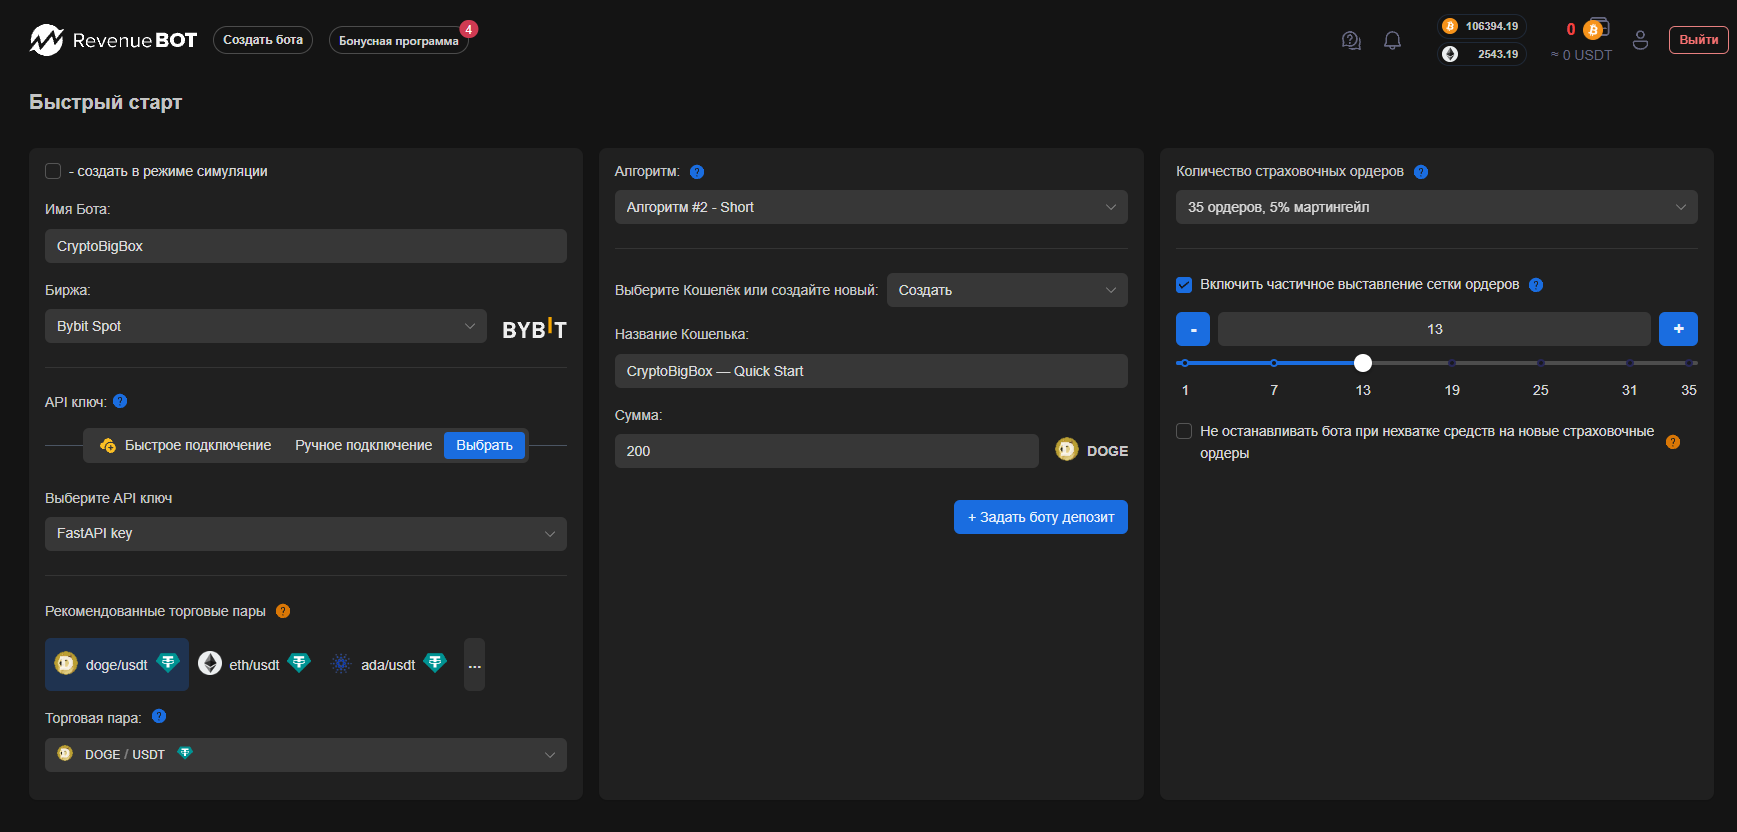This screenshot has height=832, width=1737.
Task: Choose the ada/usdt recommended pair
Action: click(388, 665)
